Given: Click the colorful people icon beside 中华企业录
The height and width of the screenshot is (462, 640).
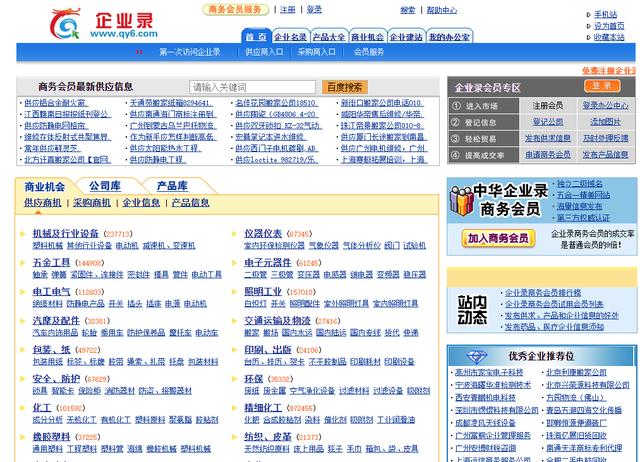Looking at the screenshot, I should coord(461,200).
